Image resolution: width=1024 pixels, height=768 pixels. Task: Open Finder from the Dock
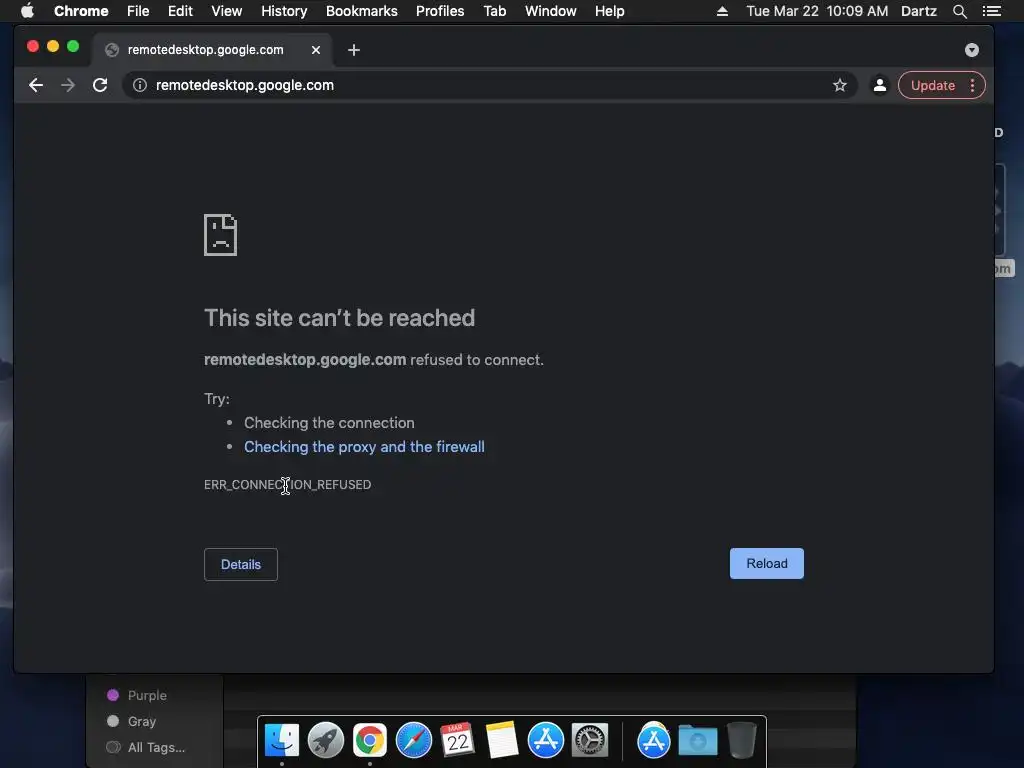(282, 740)
